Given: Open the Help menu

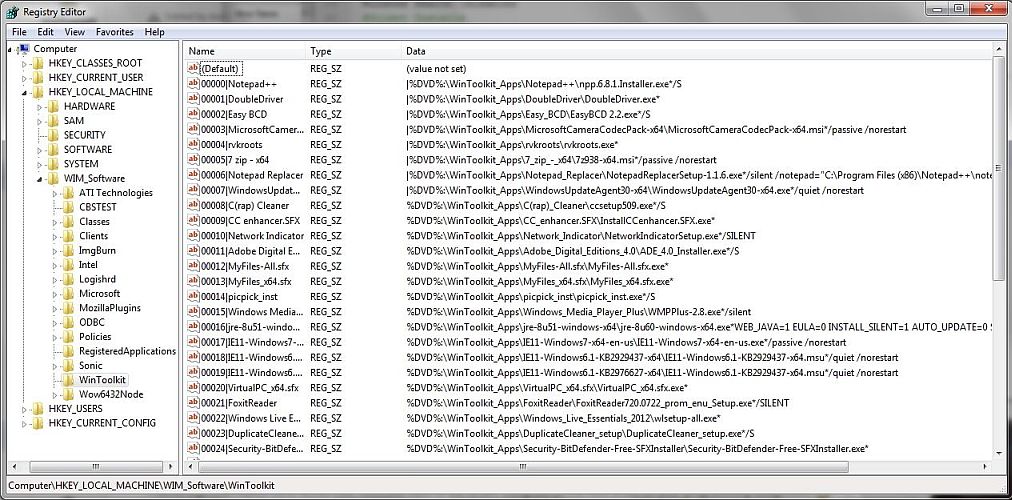Looking at the screenshot, I should point(154,32).
